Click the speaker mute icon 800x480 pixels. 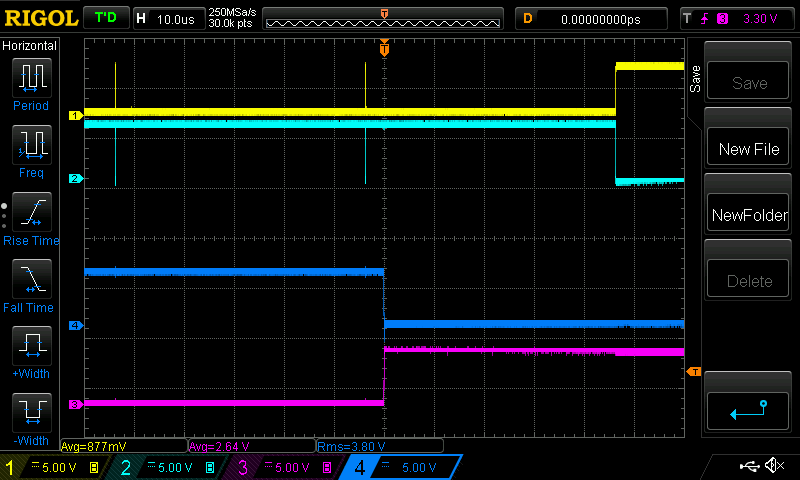pos(773,466)
